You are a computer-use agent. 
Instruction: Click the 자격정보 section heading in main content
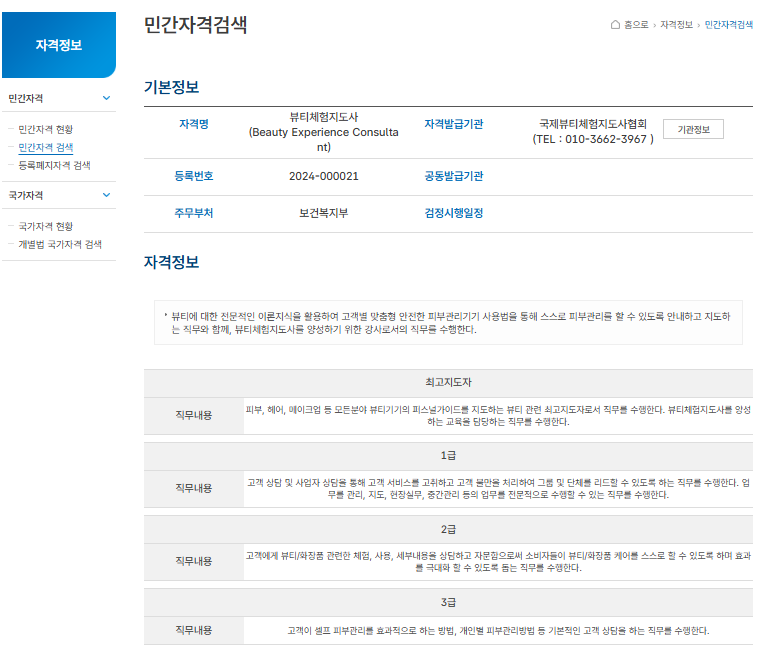pyautogui.click(x=171, y=262)
